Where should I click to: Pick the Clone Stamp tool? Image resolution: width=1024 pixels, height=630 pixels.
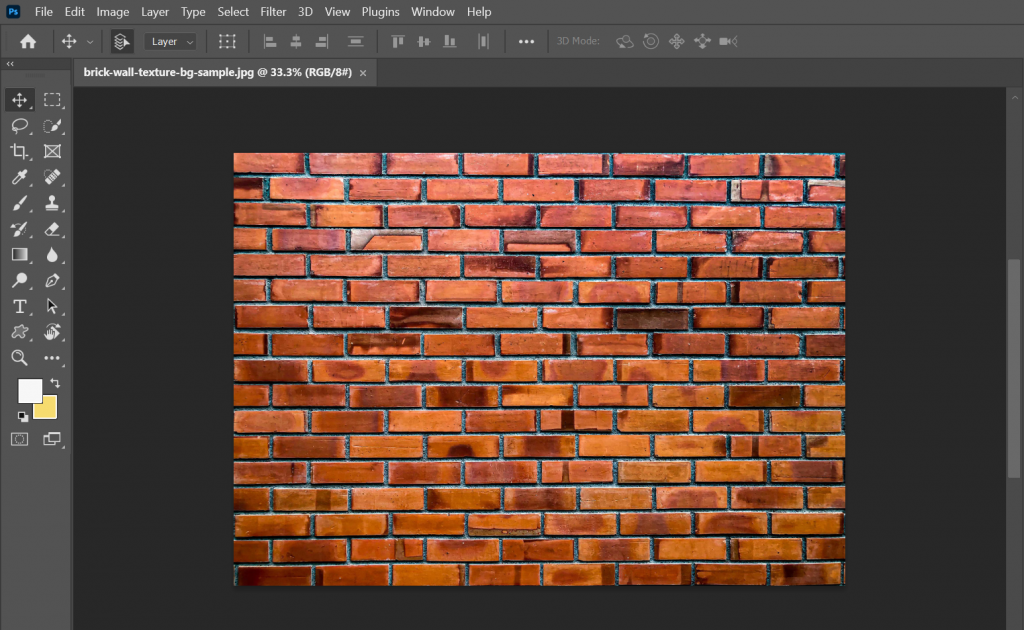coord(52,202)
